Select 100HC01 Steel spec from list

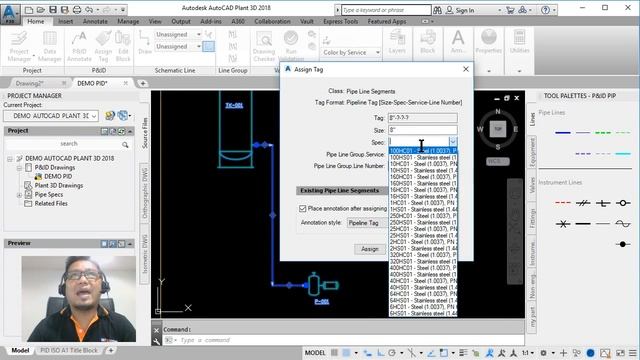click(x=423, y=151)
